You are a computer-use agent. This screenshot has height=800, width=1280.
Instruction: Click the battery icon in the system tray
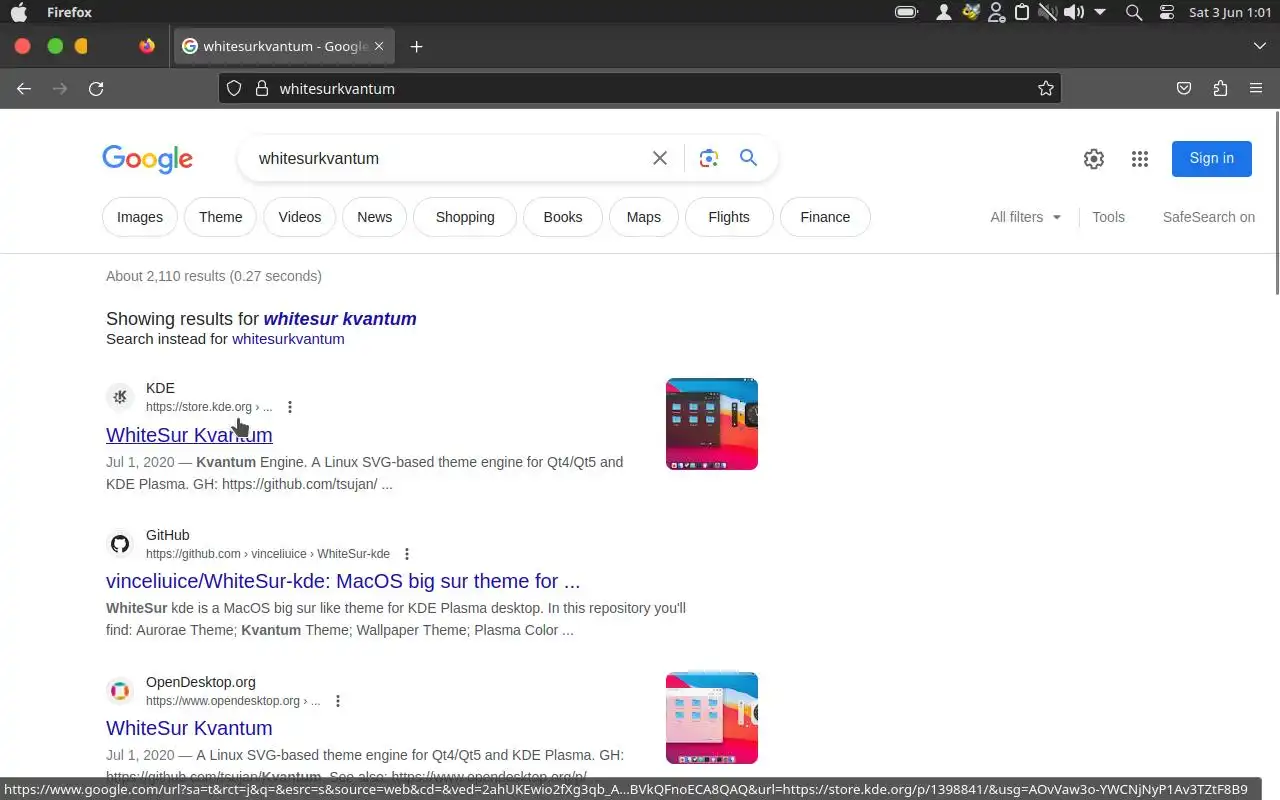coord(906,12)
